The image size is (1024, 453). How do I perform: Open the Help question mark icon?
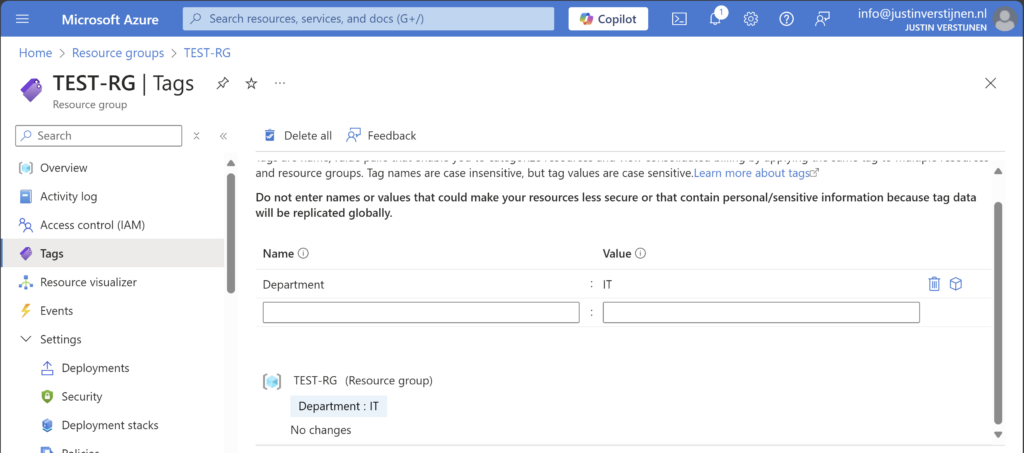tap(786, 19)
